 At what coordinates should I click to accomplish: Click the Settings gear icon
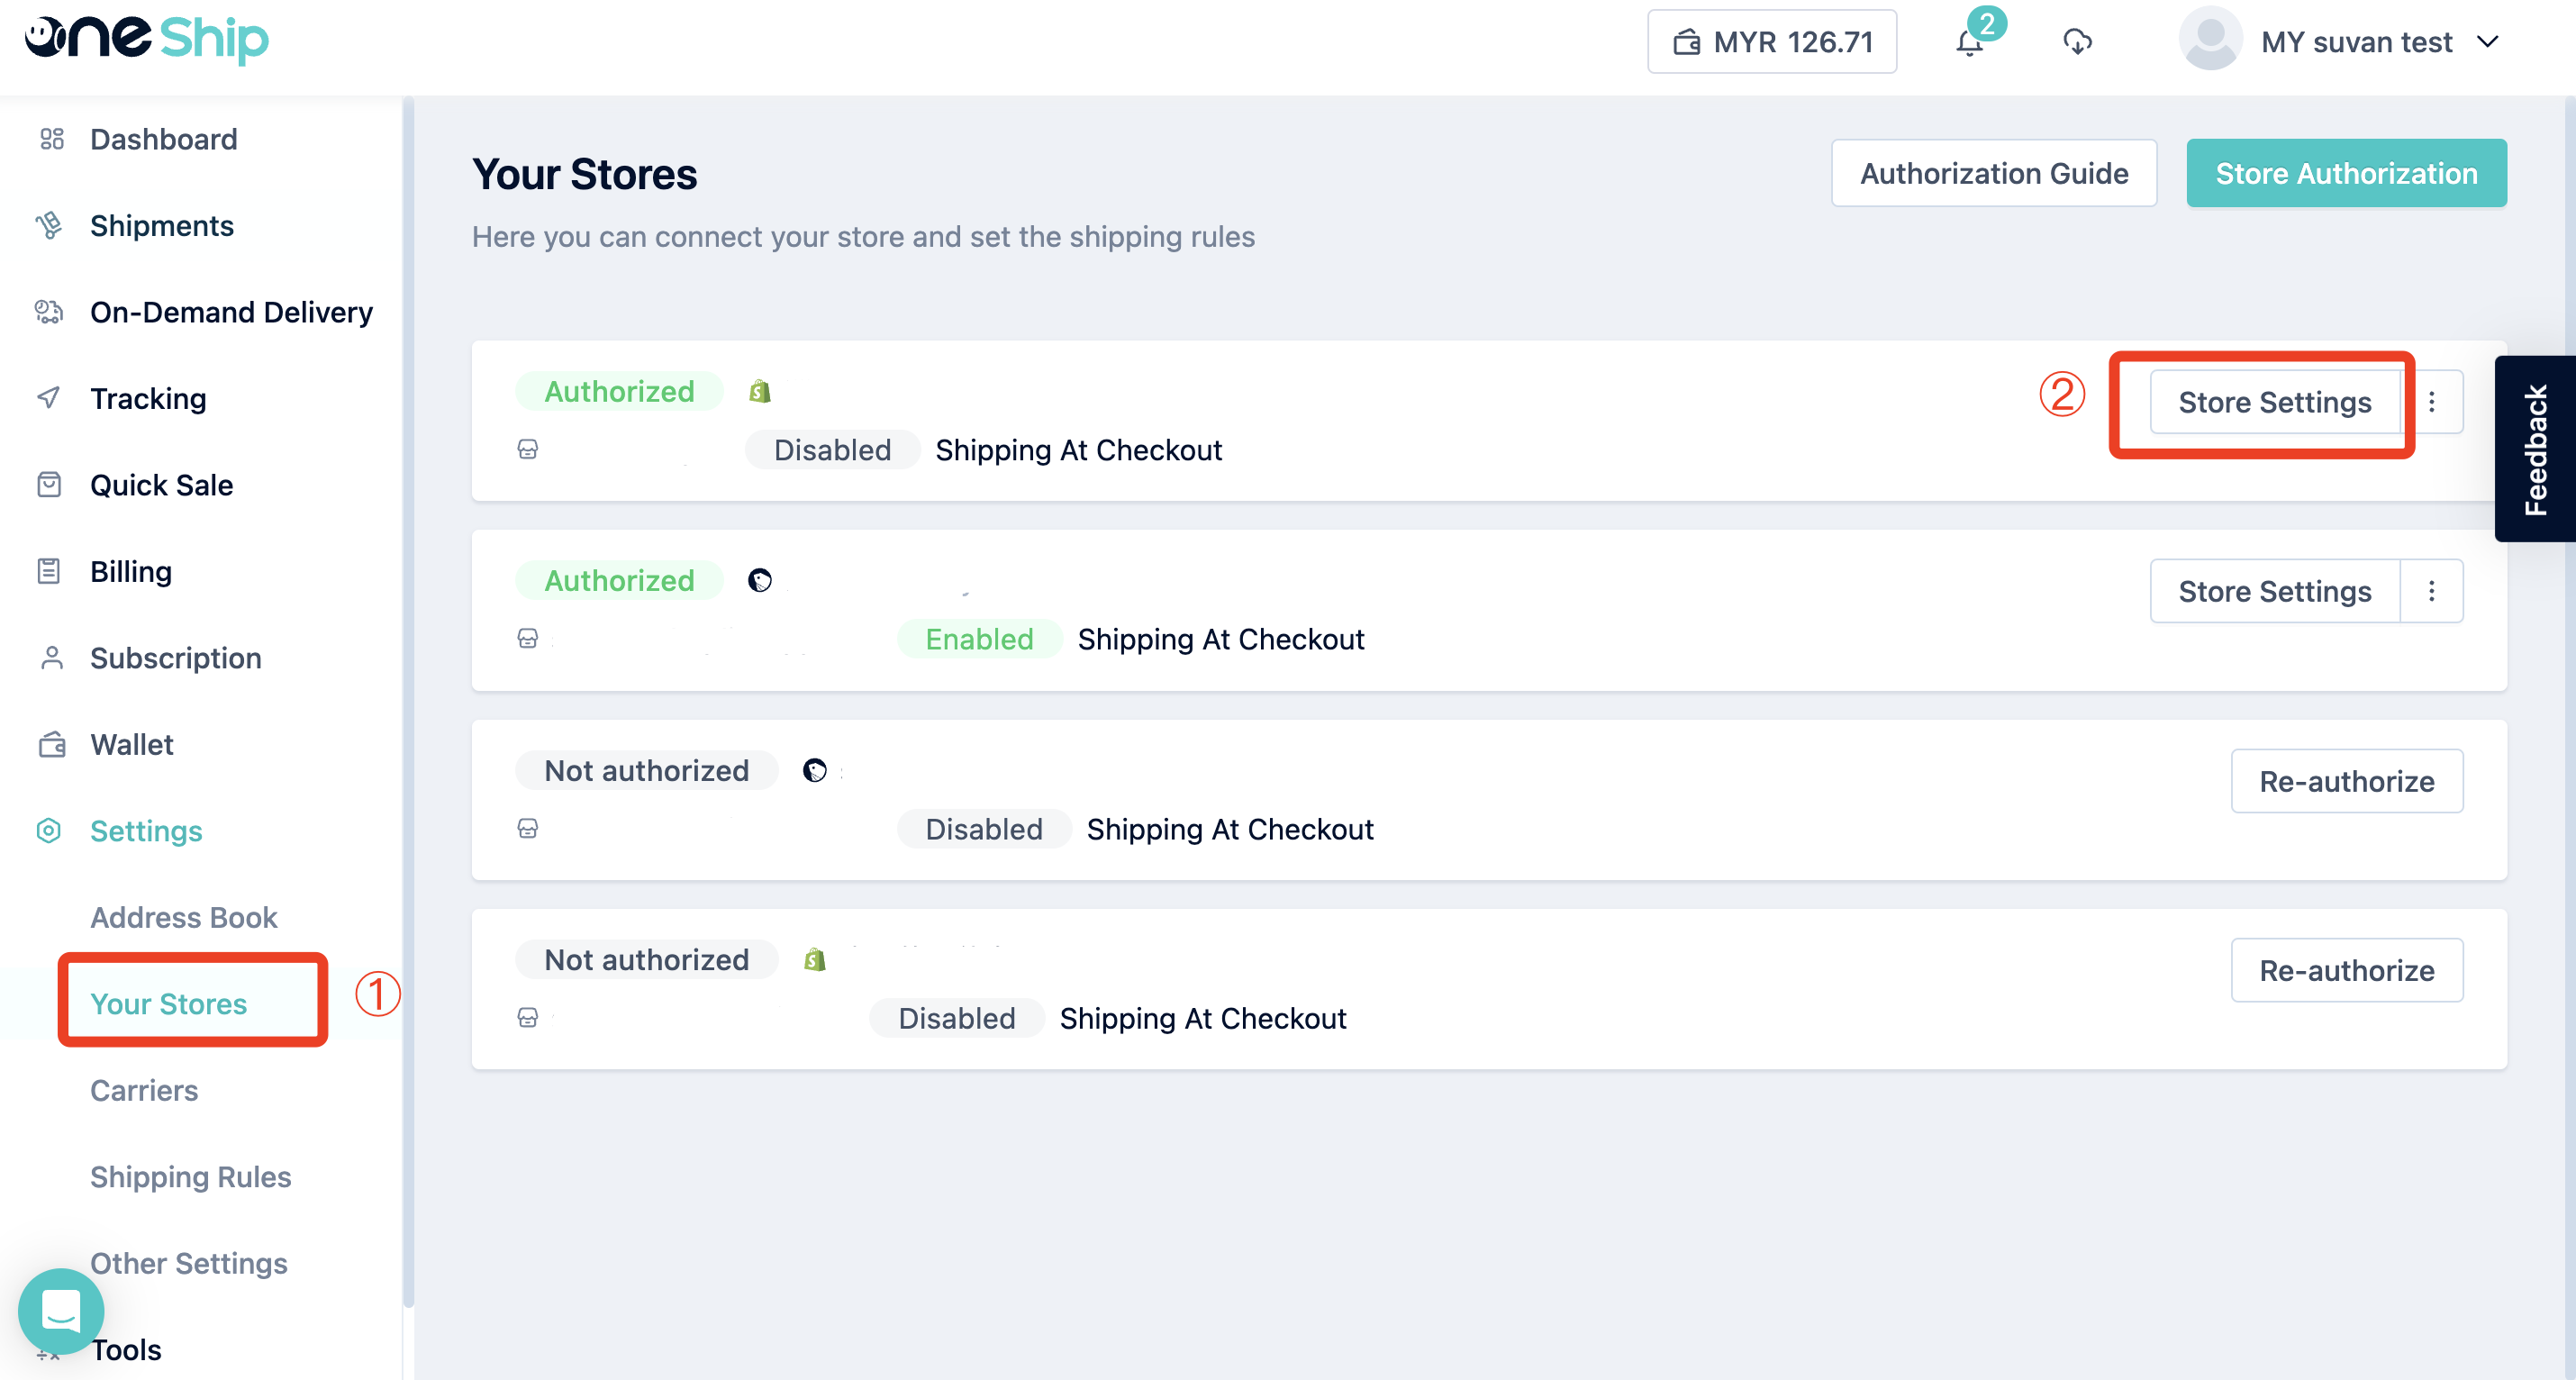[49, 830]
